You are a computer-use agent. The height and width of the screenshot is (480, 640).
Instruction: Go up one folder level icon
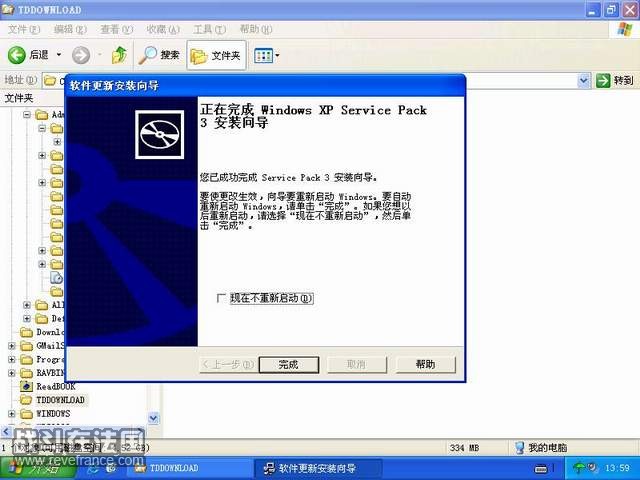[119, 55]
